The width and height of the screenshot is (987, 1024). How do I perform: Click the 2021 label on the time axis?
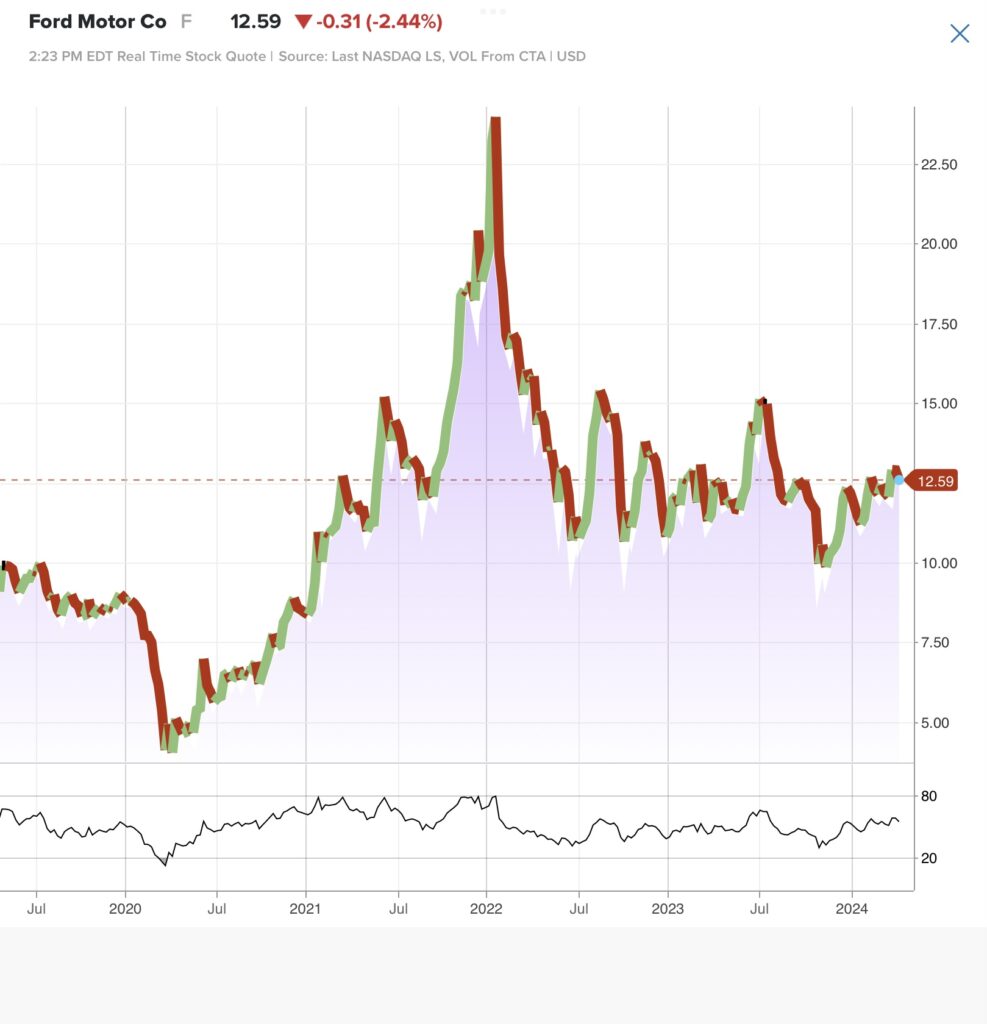click(x=305, y=909)
